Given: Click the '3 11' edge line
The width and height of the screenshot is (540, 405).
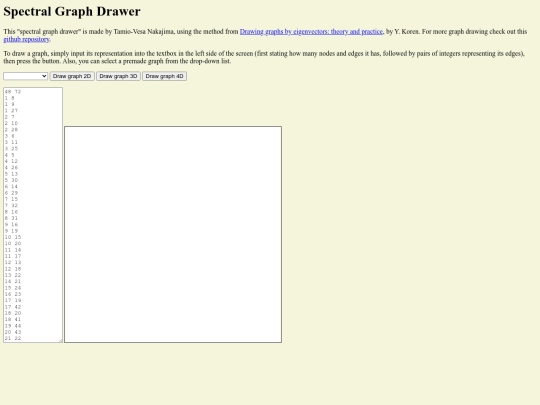Looking at the screenshot, I should (11, 142).
